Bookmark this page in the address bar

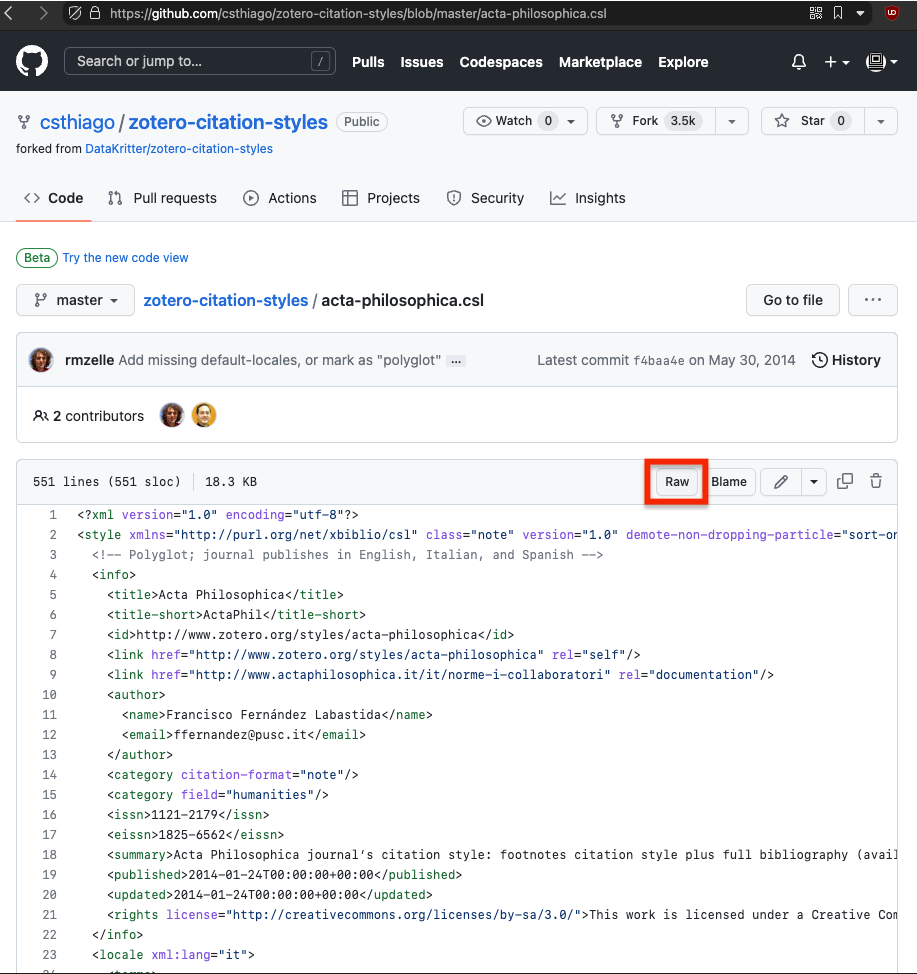point(838,13)
